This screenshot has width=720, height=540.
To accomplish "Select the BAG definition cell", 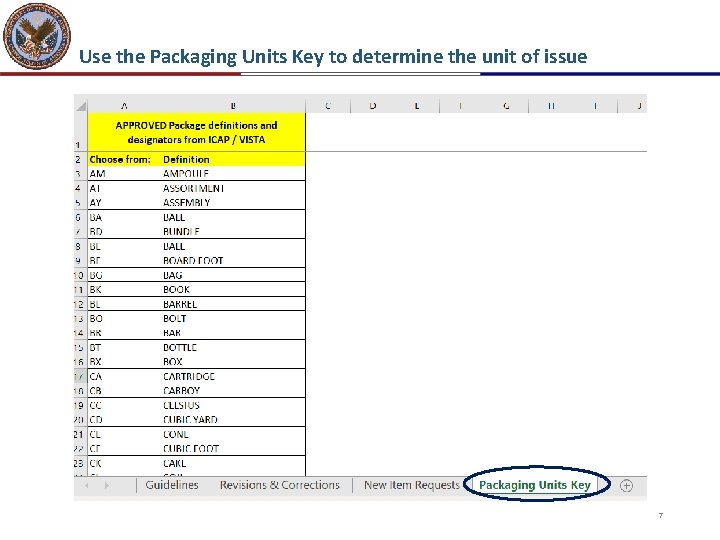I will coord(233,275).
